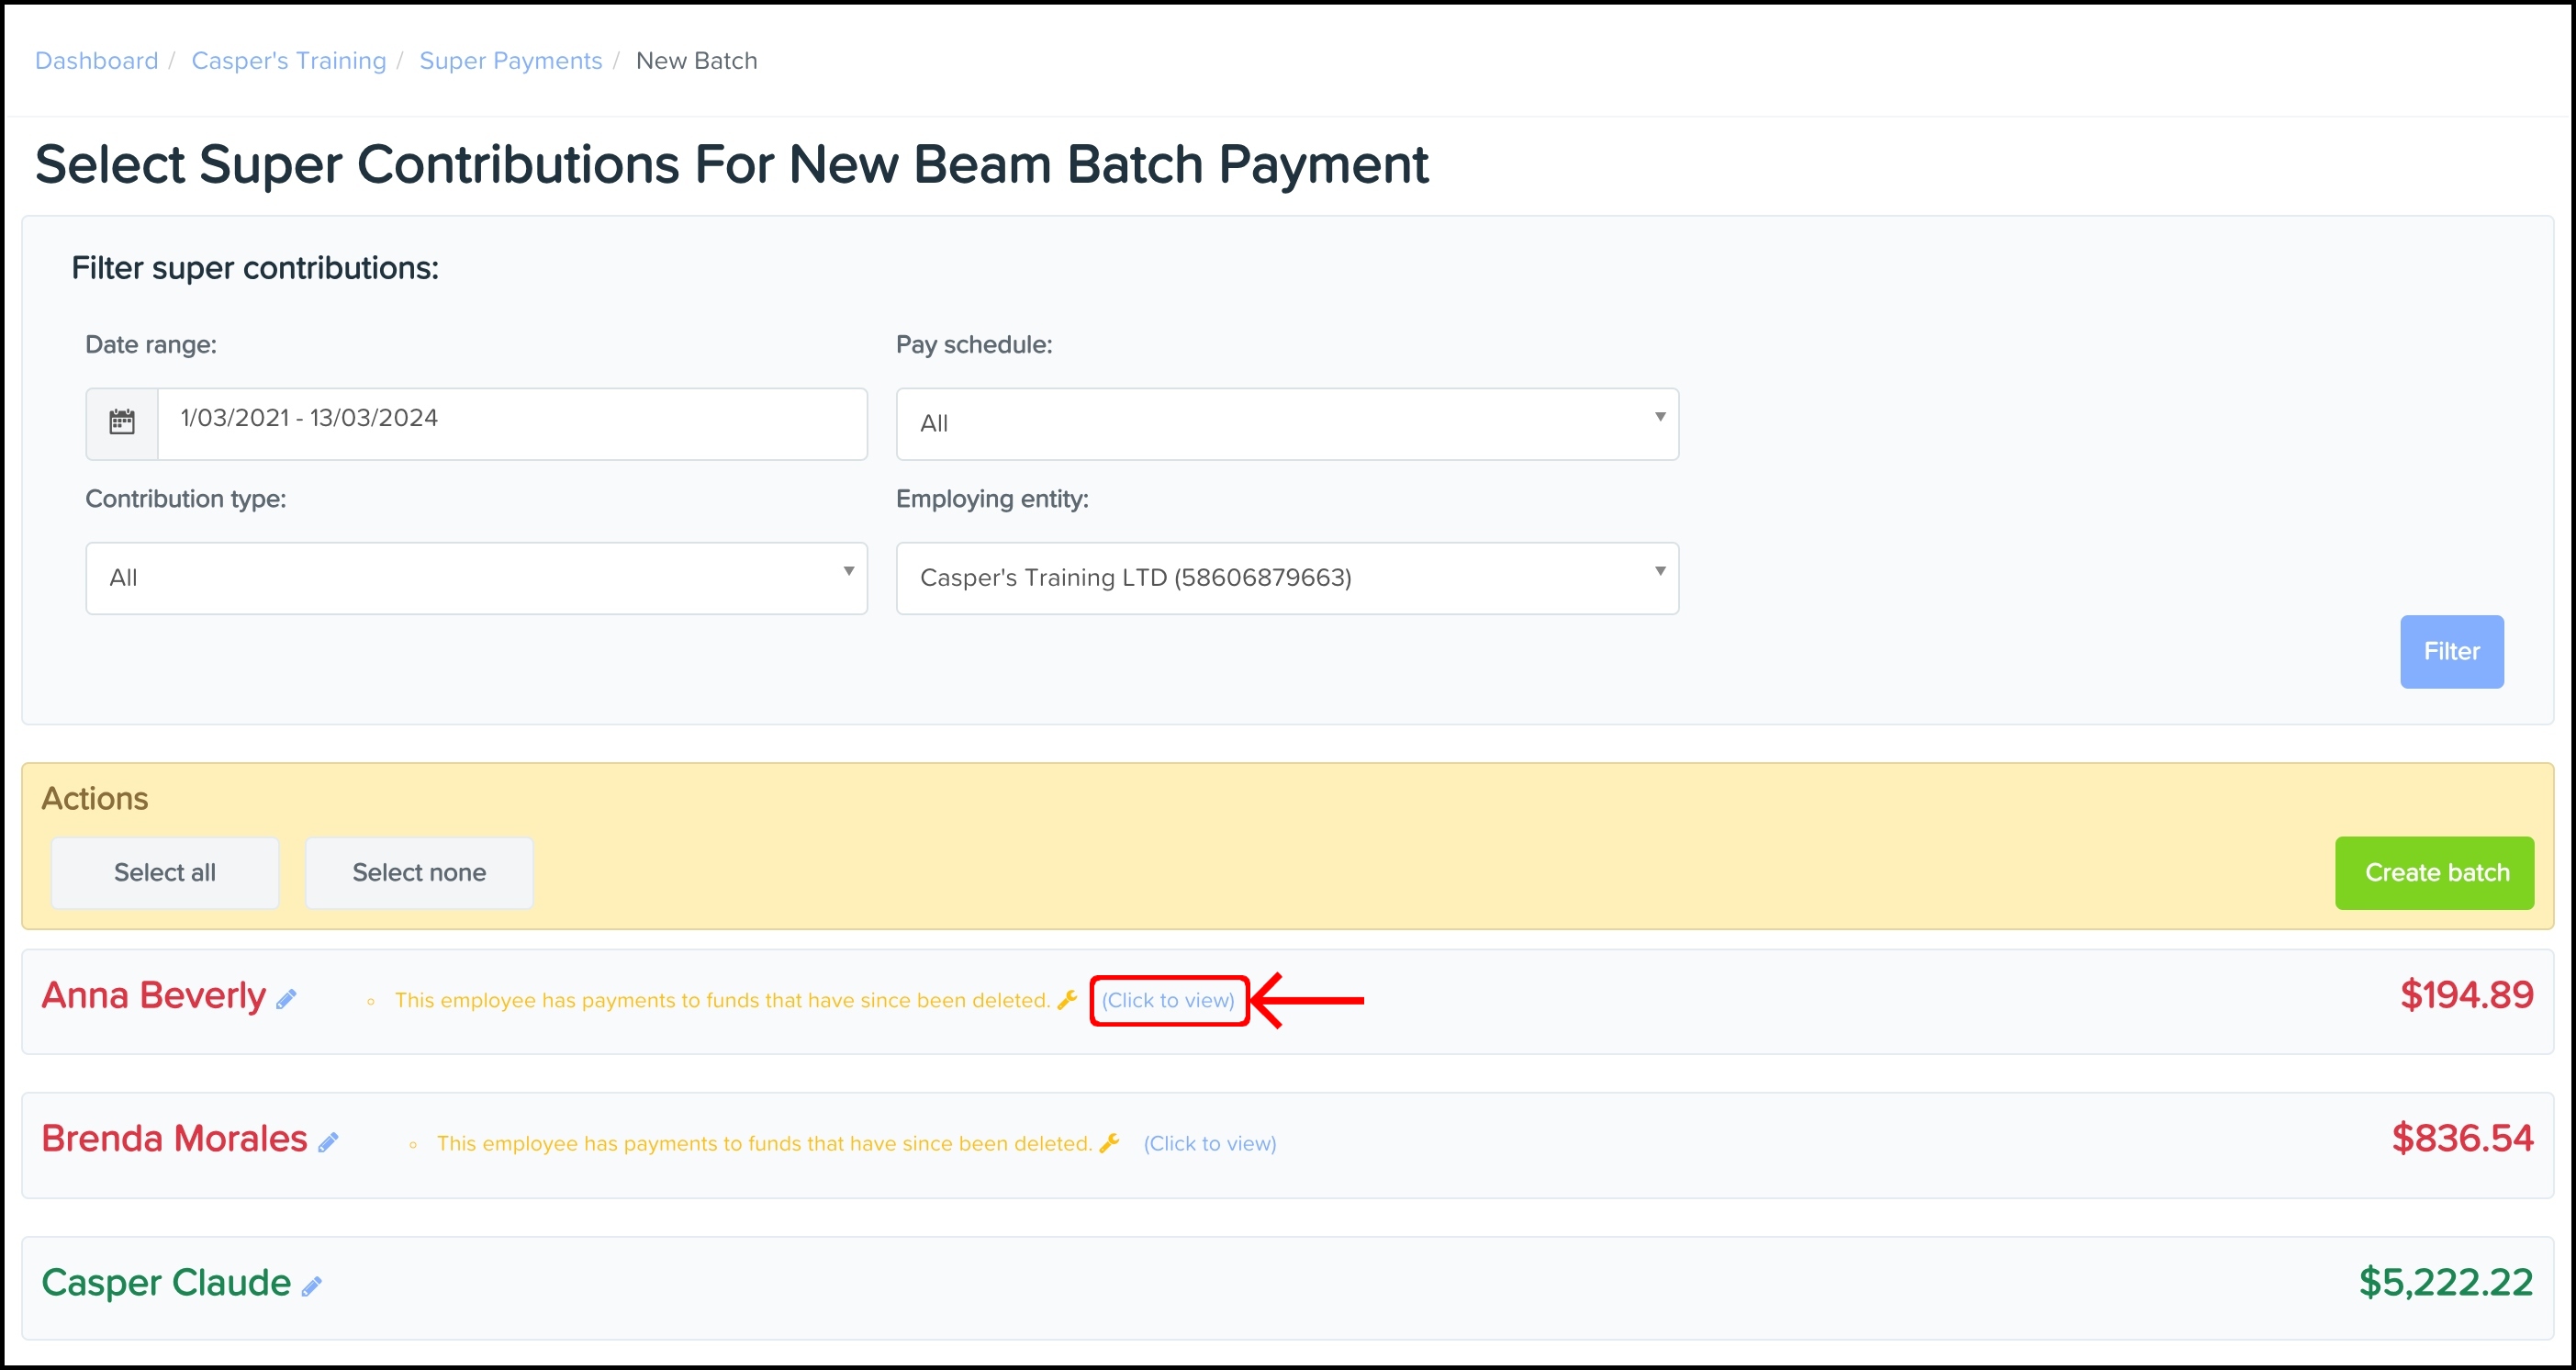Click the pencil icon next to Casper Claude
2576x1370 pixels.
pyautogui.click(x=312, y=1286)
